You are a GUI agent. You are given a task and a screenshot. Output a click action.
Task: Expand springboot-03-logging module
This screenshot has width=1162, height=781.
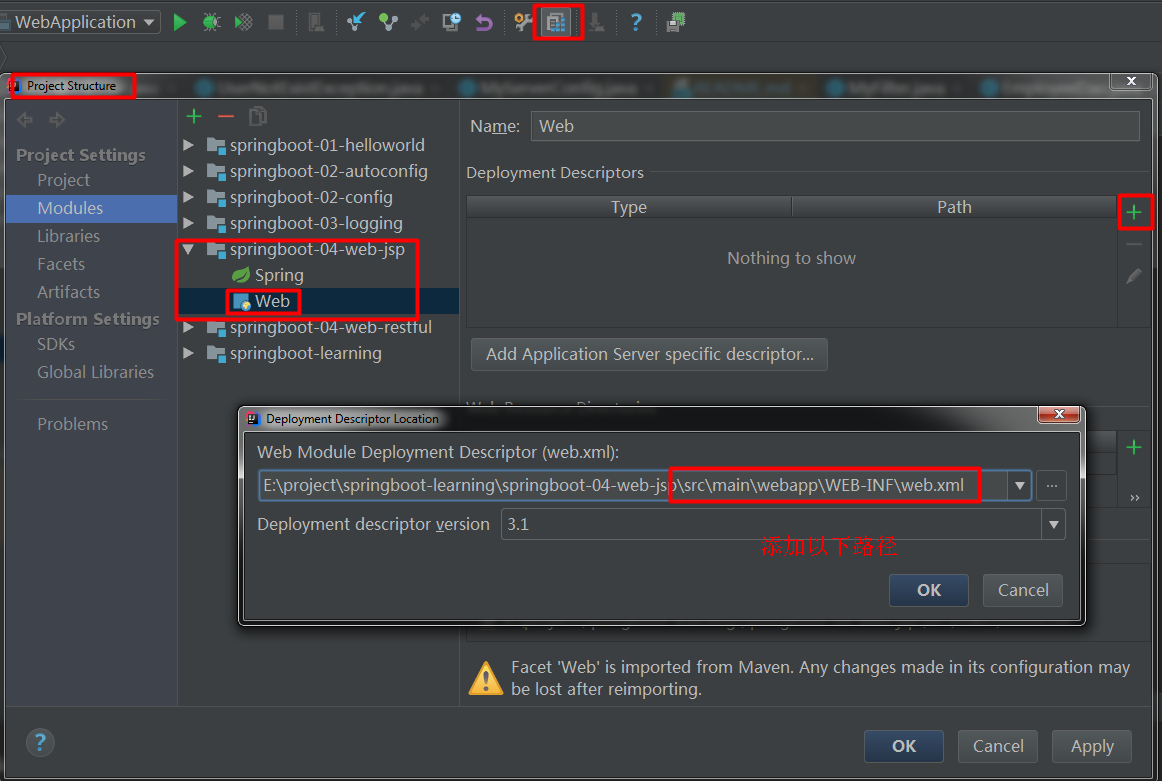(189, 223)
